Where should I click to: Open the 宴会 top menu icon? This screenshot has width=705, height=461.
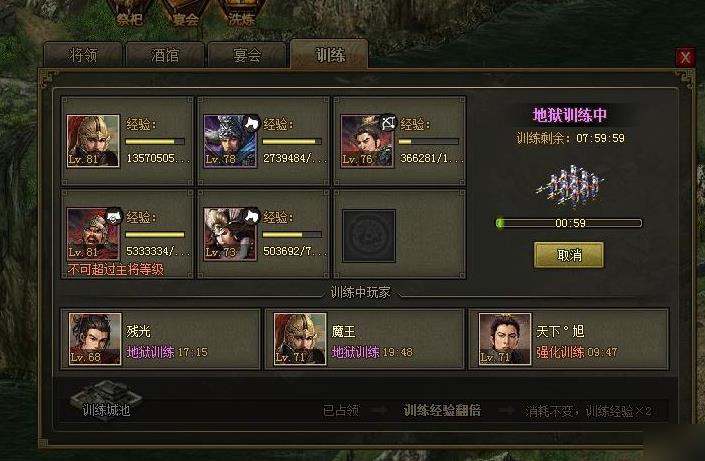186,13
